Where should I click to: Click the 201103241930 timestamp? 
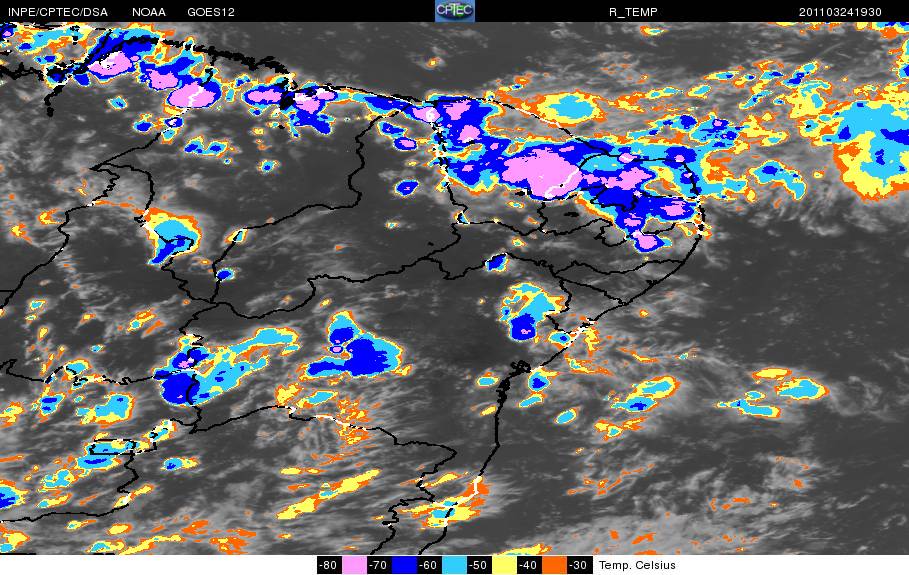[840, 12]
